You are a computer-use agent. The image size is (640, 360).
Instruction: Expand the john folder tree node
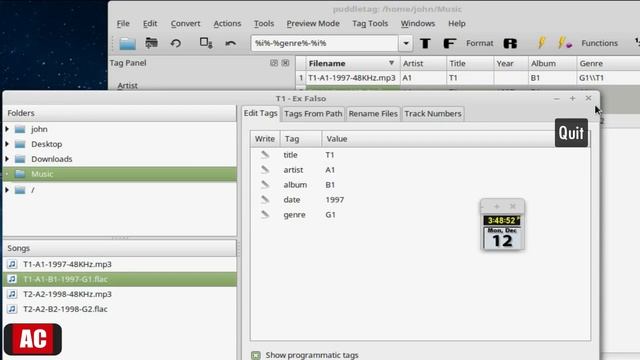pyautogui.click(x=7, y=129)
